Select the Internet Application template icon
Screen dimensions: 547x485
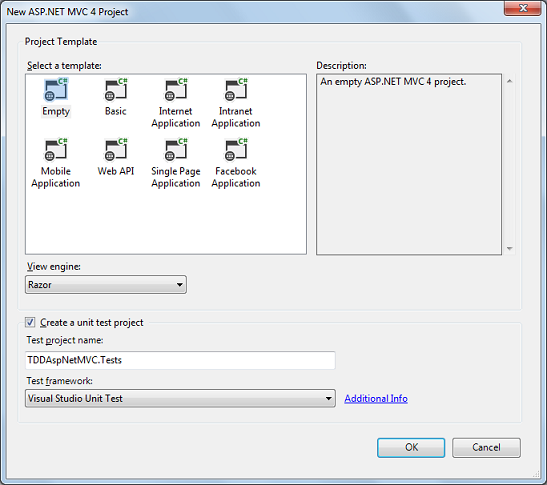(x=176, y=90)
